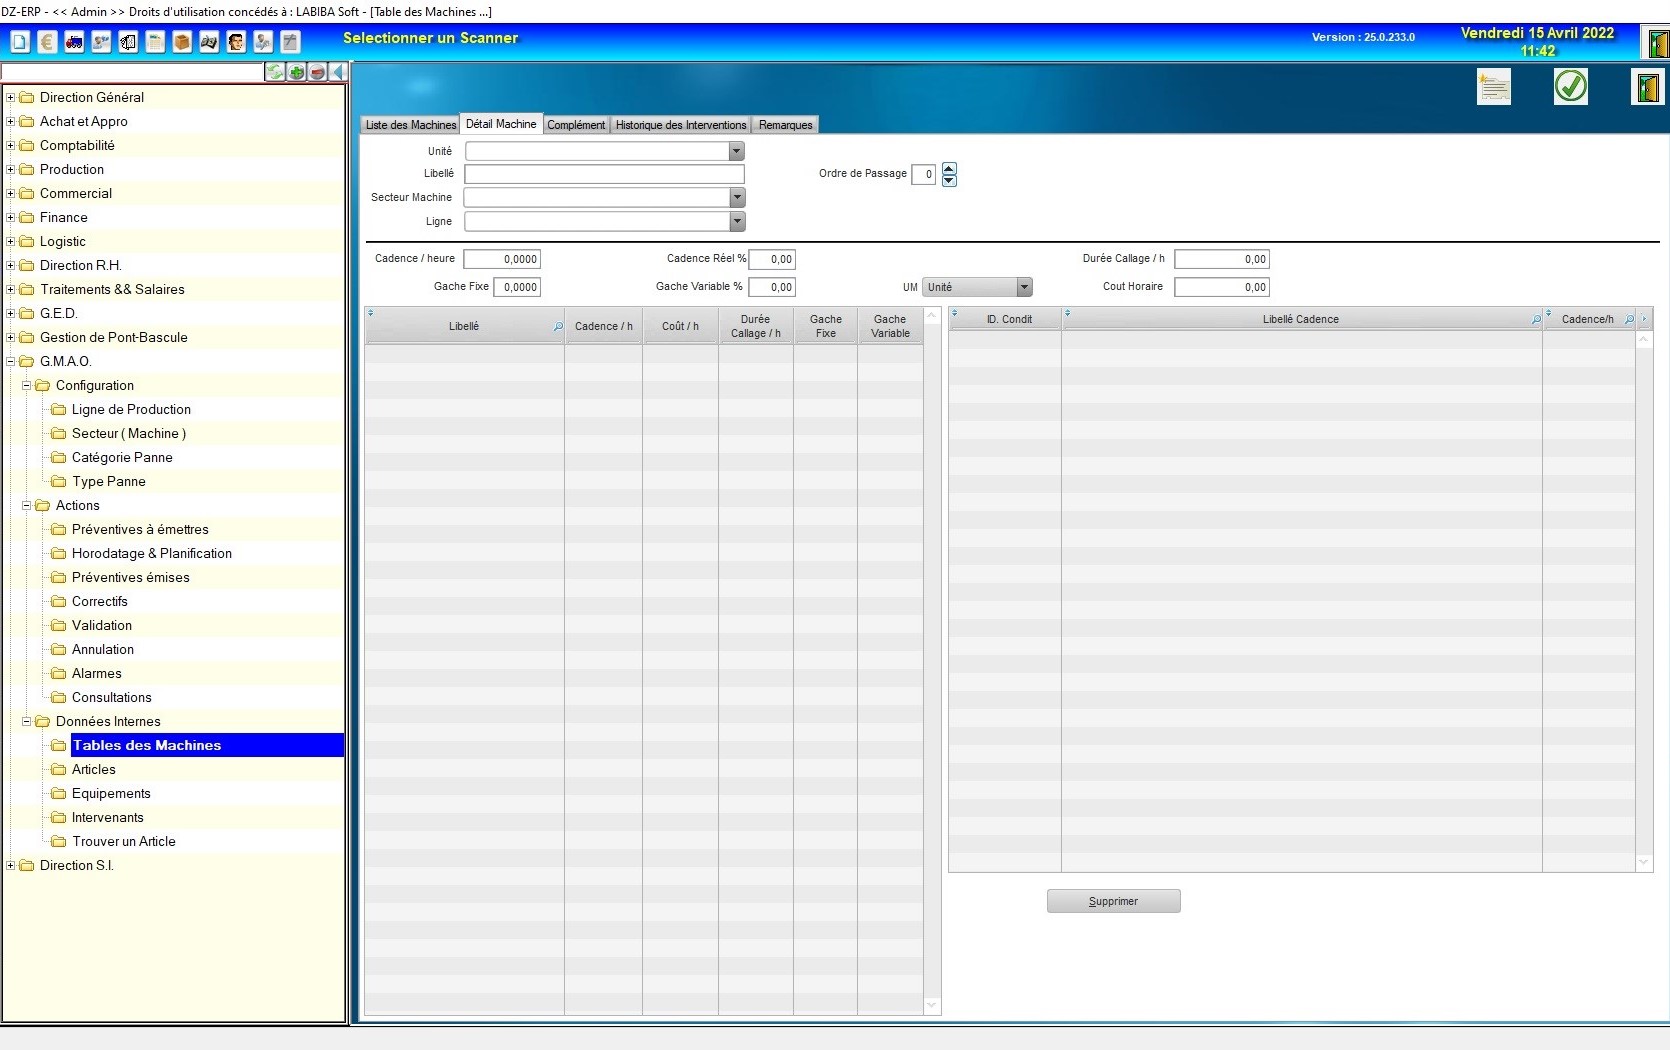Viewport: 1670px width, 1050px height.
Task: Click the blue left arrow collapse icon
Action: [339, 72]
